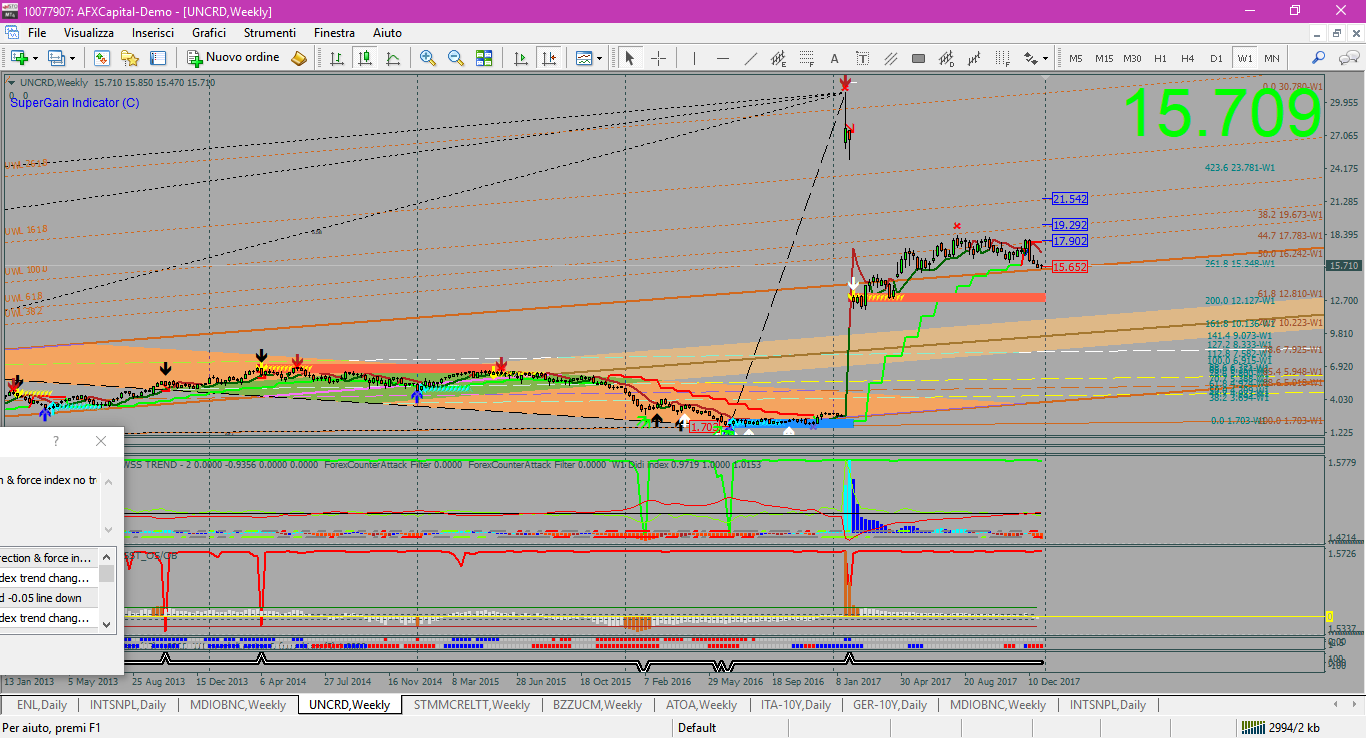Open the Inserisci menu
Image resolution: width=1366 pixels, height=738 pixels.
point(153,33)
